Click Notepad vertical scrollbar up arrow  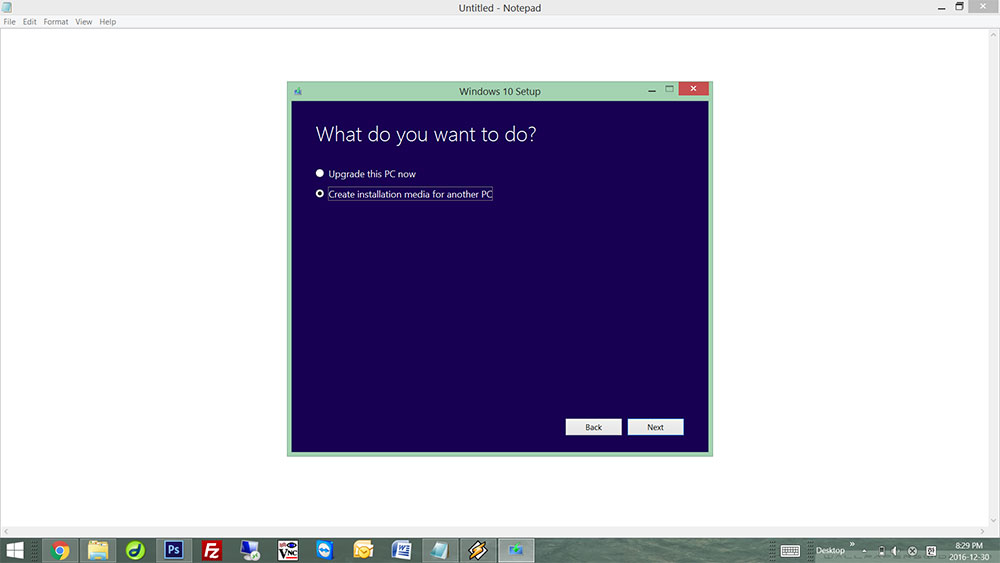(x=993, y=35)
